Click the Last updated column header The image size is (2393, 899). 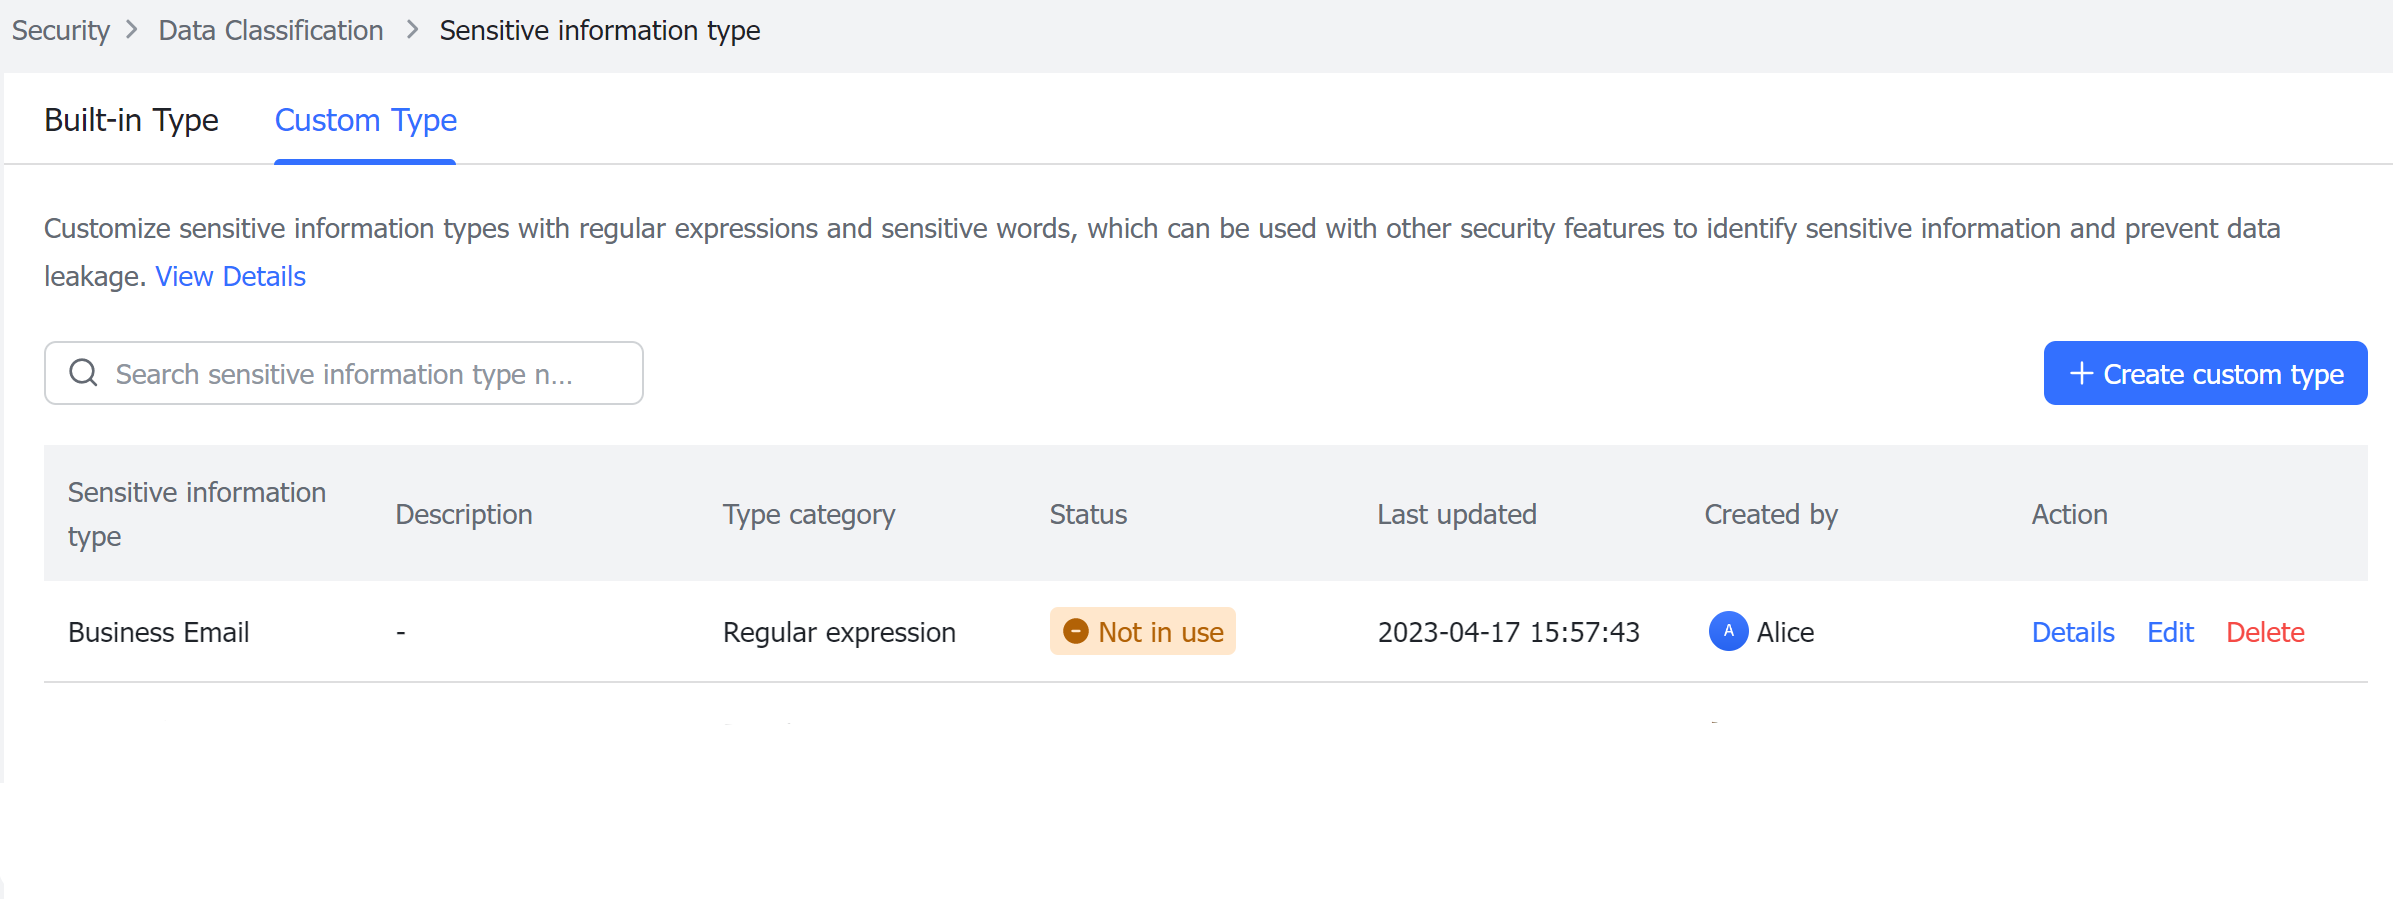click(x=1457, y=514)
